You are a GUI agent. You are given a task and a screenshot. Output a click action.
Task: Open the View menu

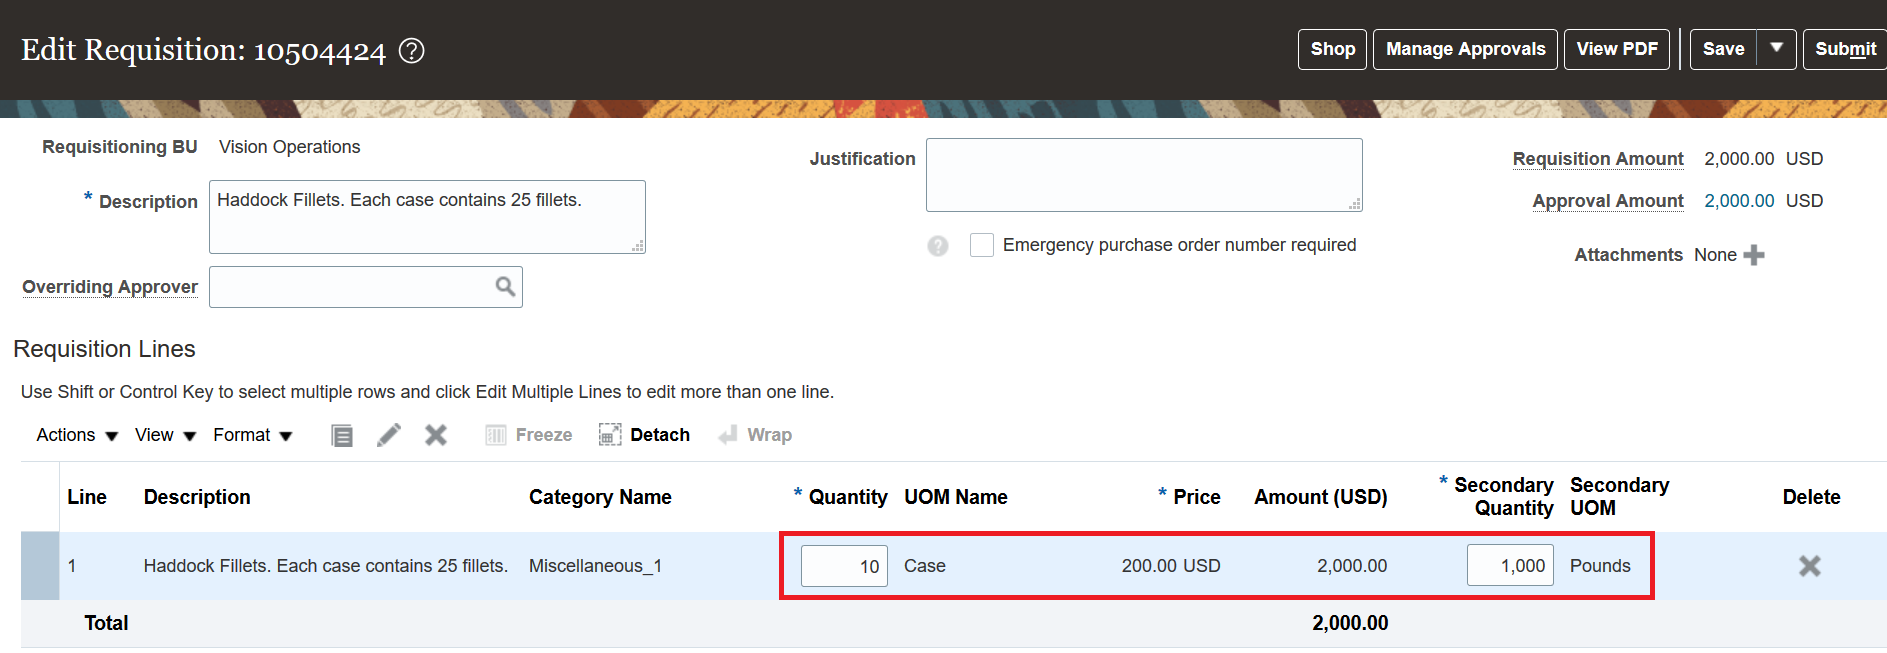165,435
